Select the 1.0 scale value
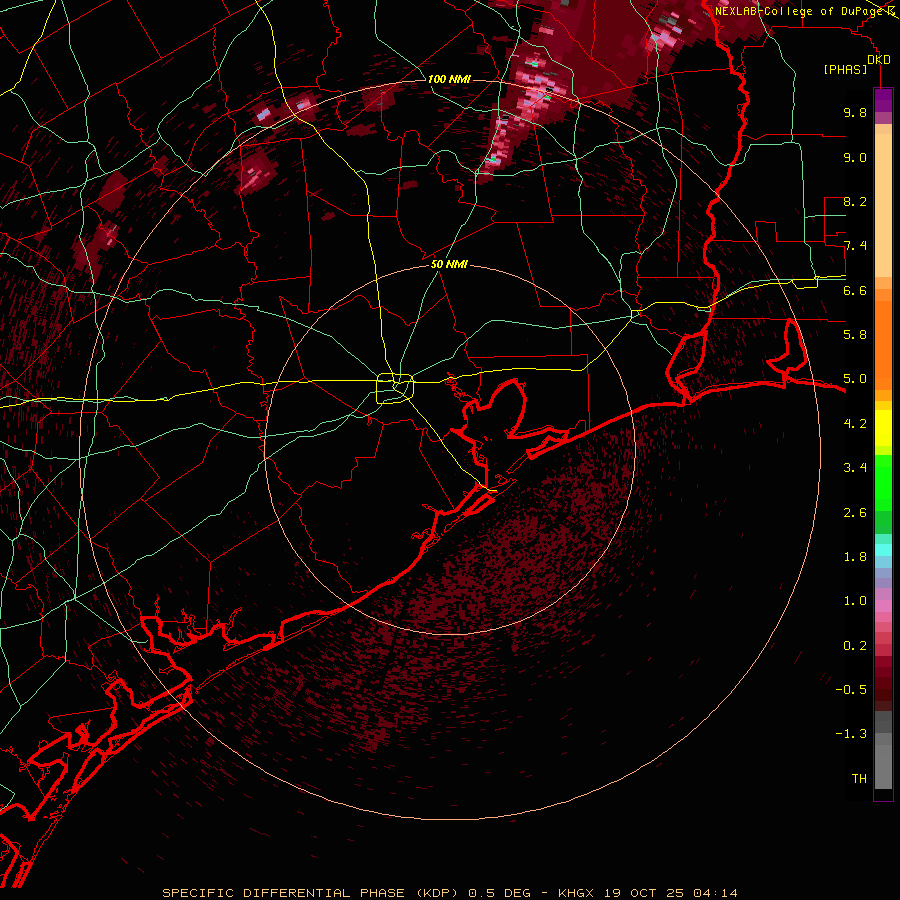Image resolution: width=900 pixels, height=900 pixels. click(855, 600)
